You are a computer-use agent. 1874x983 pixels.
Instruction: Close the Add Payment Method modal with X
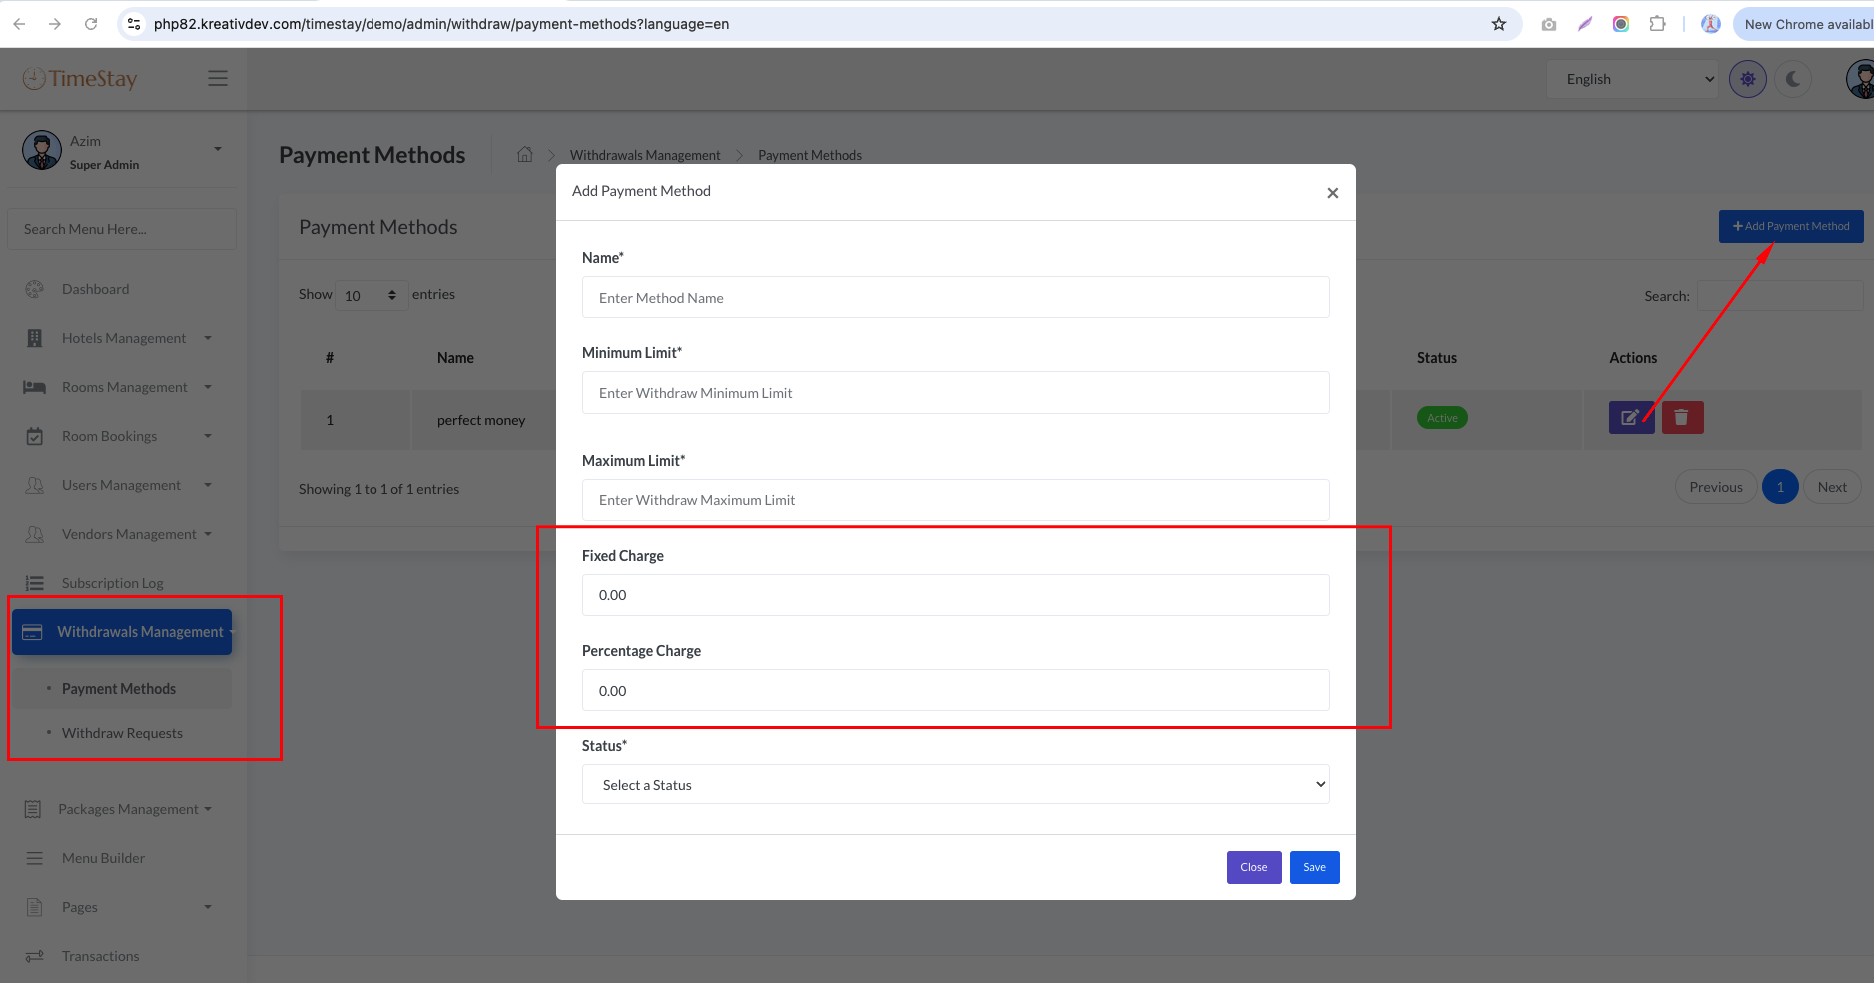[1332, 193]
